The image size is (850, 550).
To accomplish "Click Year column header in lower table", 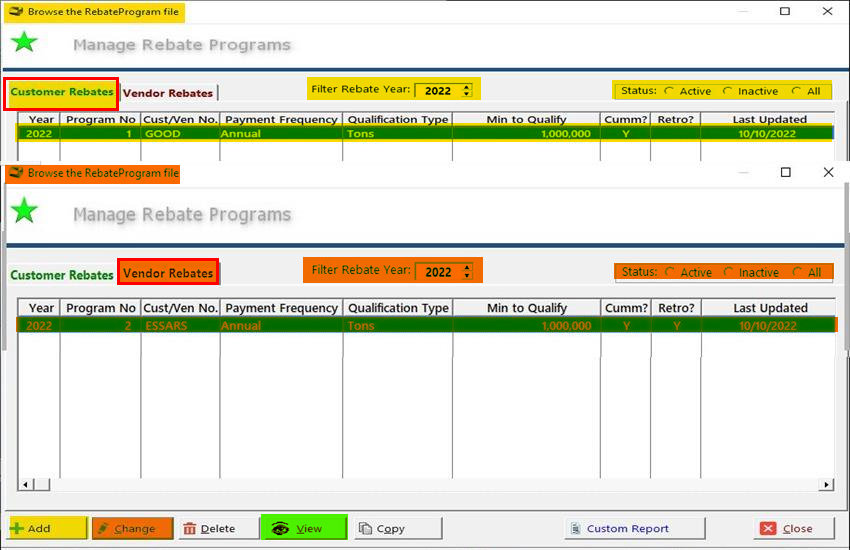I will pos(39,308).
